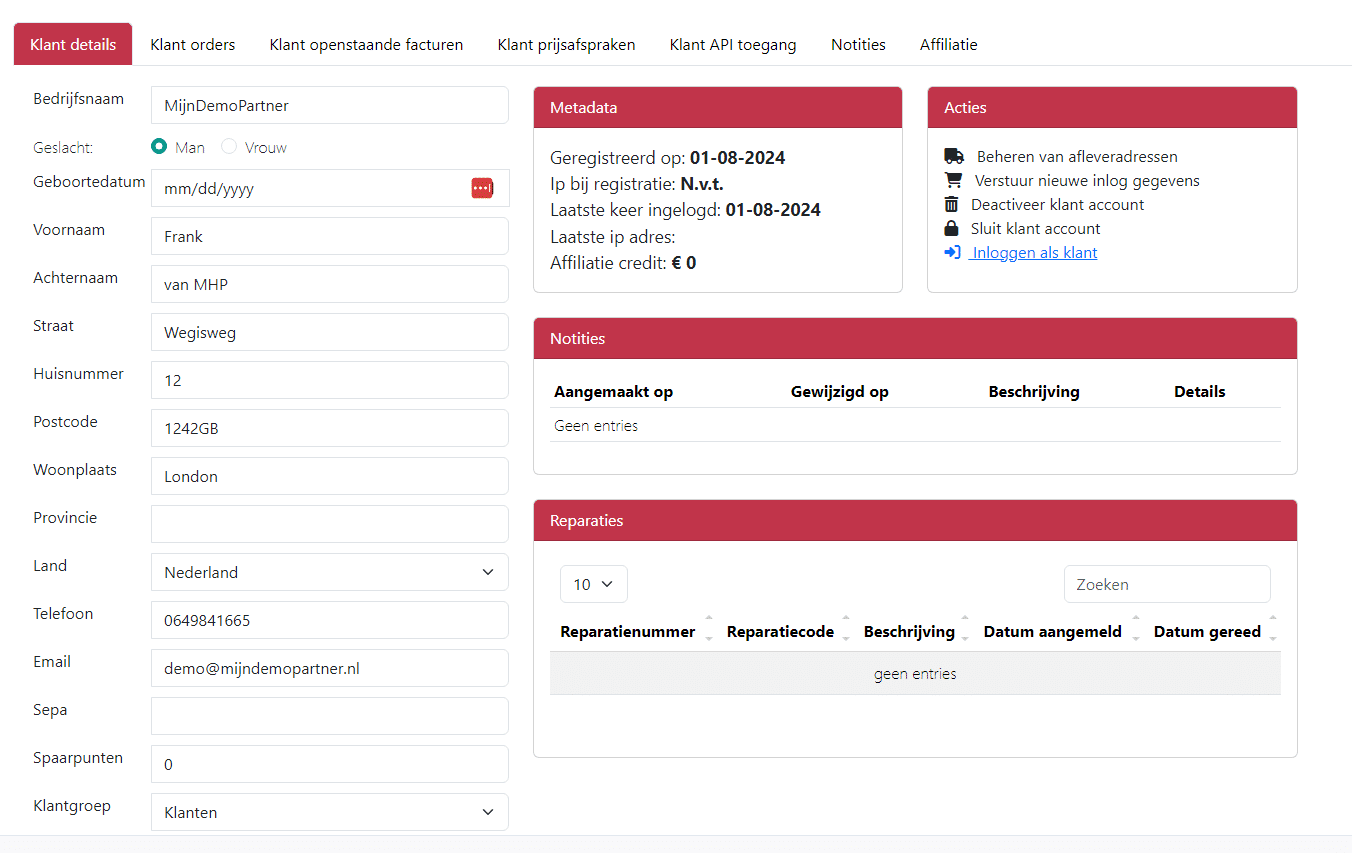The height and width of the screenshot is (853, 1352).
Task: Click the Geen entries row in Notities
Action: point(915,425)
